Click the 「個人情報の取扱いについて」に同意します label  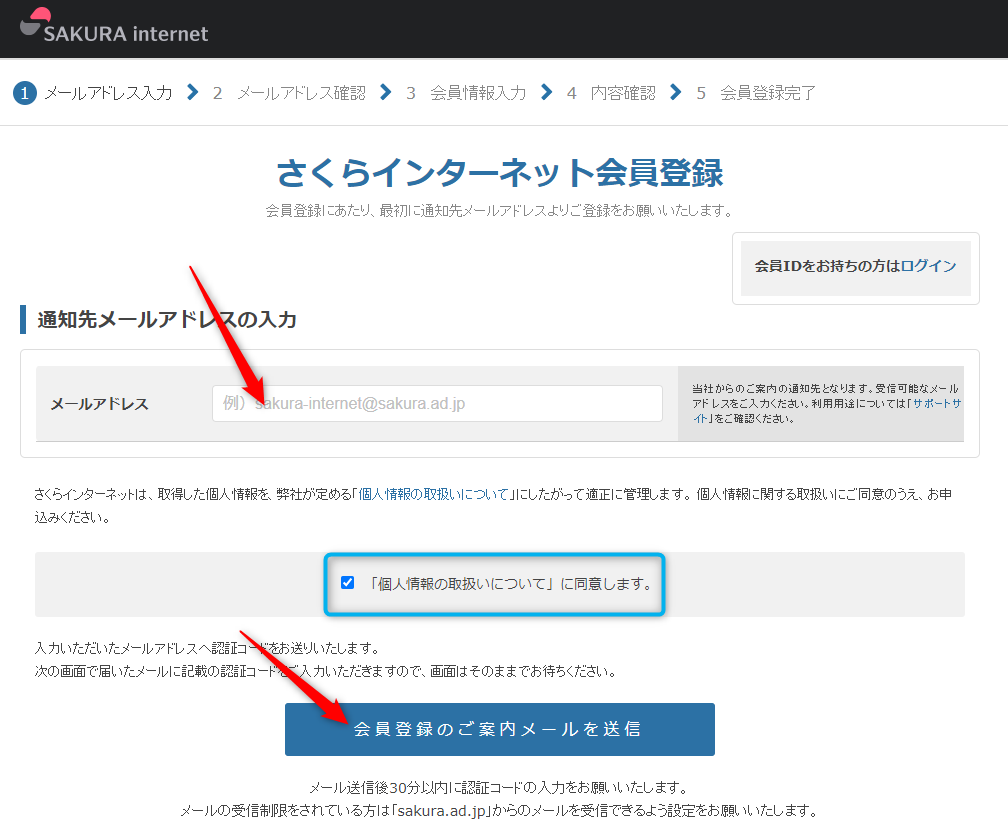click(x=511, y=584)
